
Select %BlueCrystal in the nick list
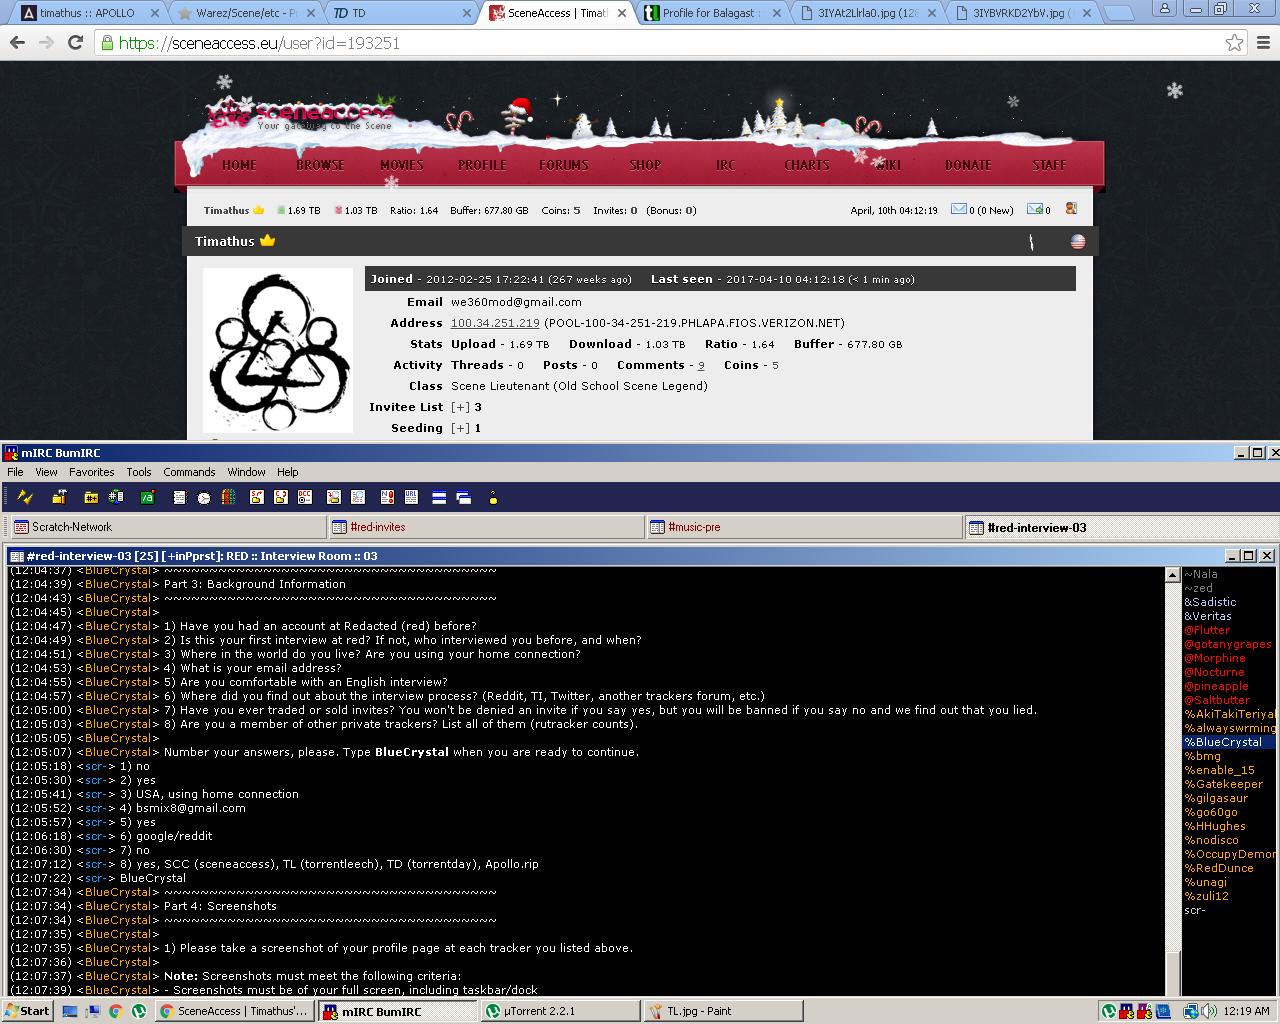click(1230, 742)
